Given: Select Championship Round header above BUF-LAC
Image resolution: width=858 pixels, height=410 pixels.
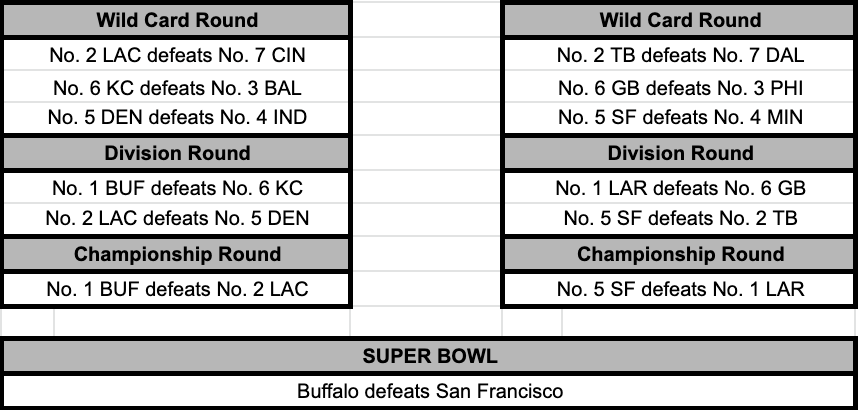Looking at the screenshot, I should 177,254.
